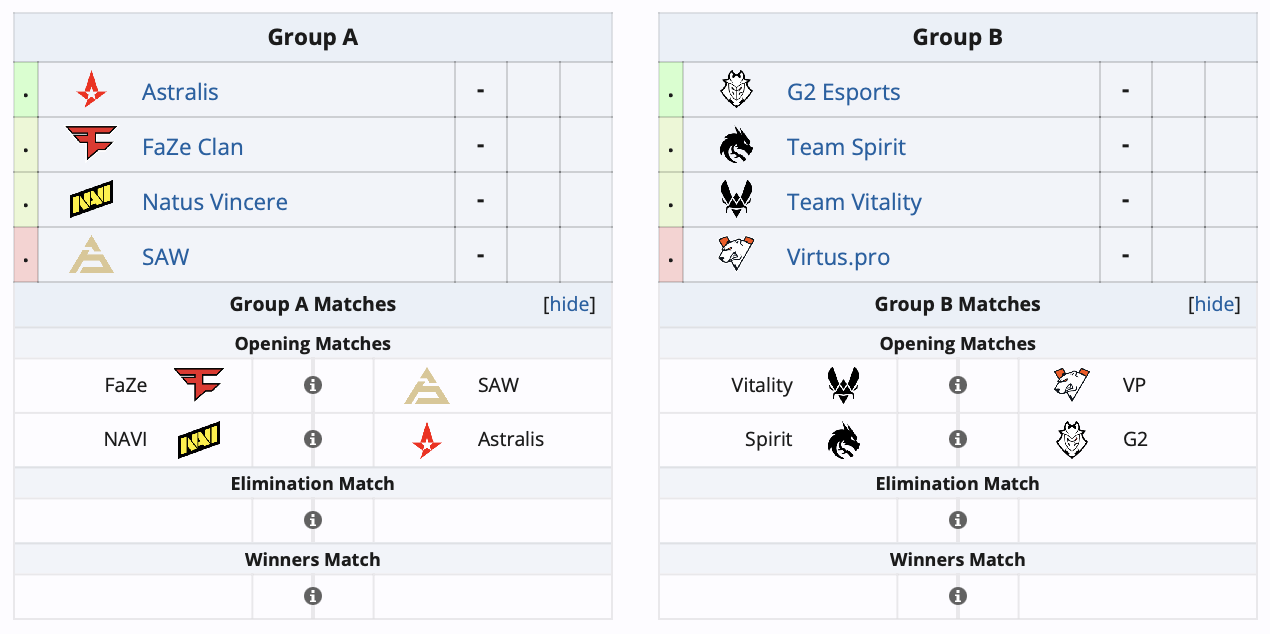Show details for Vitality vs VP match
Image resolution: width=1270 pixels, height=634 pixels.
click(x=958, y=385)
